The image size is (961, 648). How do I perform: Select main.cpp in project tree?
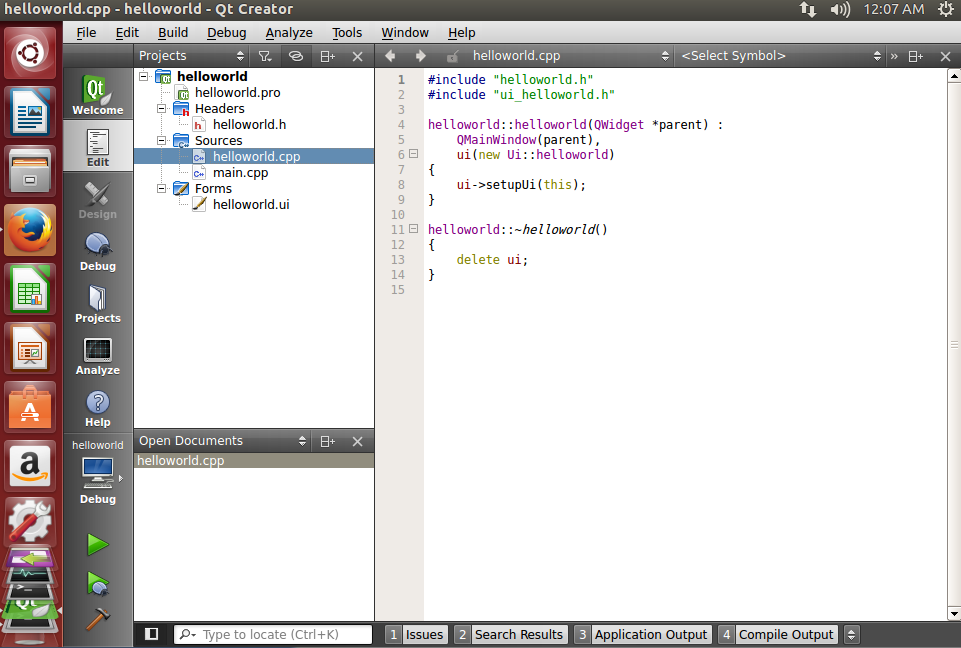click(x=240, y=172)
